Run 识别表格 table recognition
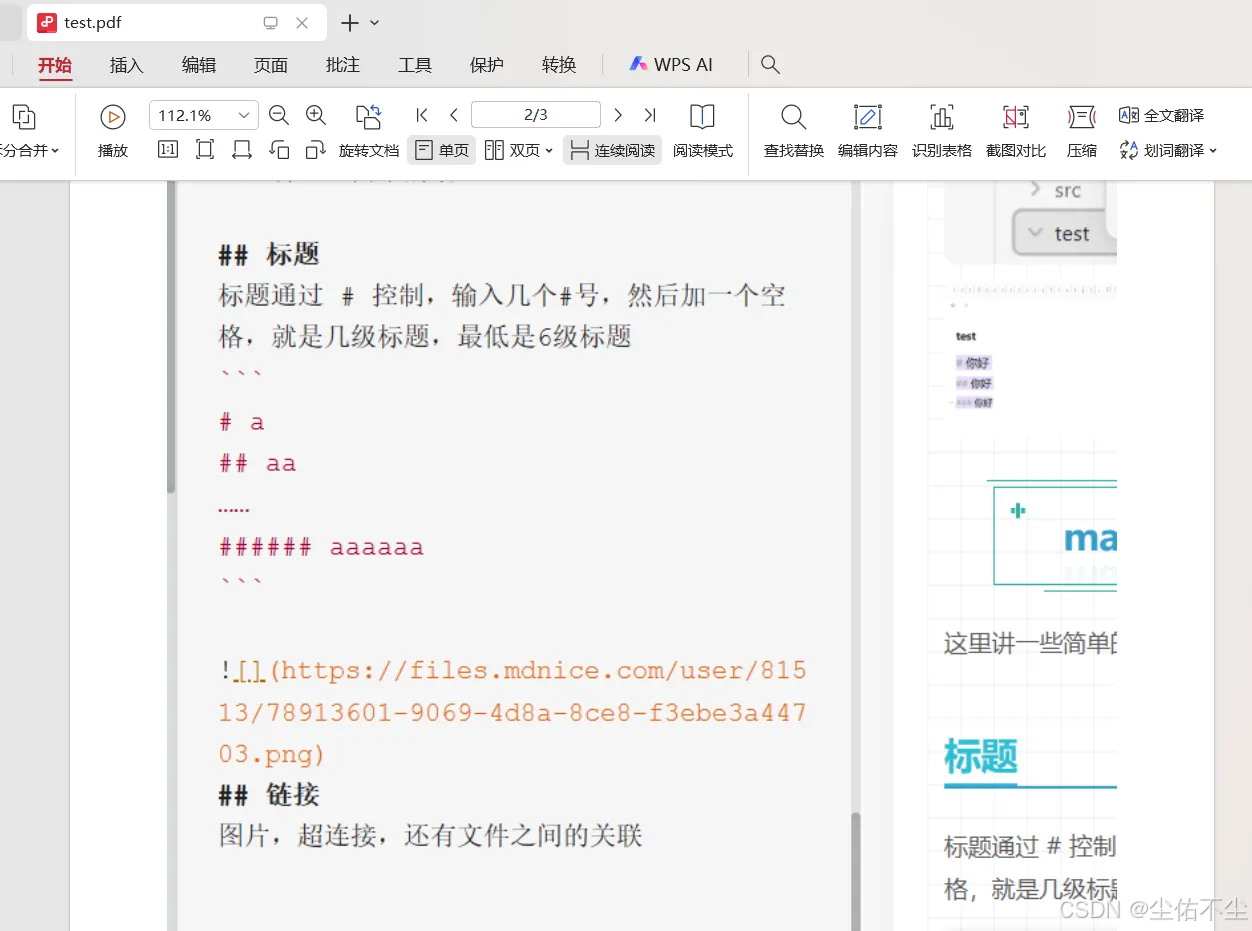Image resolution: width=1252 pixels, height=931 pixels. (942, 130)
